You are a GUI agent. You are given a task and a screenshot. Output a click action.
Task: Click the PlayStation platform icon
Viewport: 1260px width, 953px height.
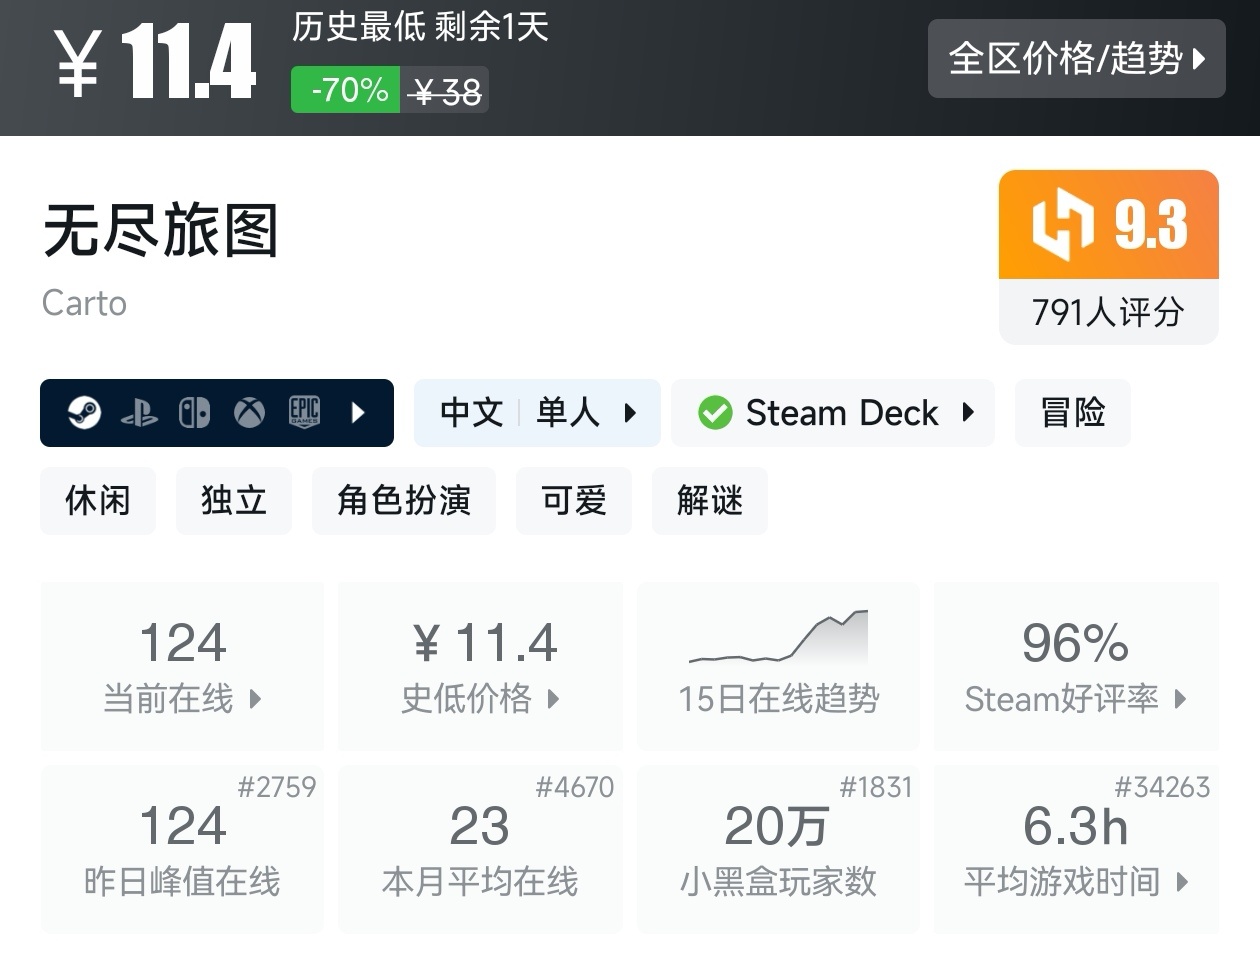tap(139, 413)
